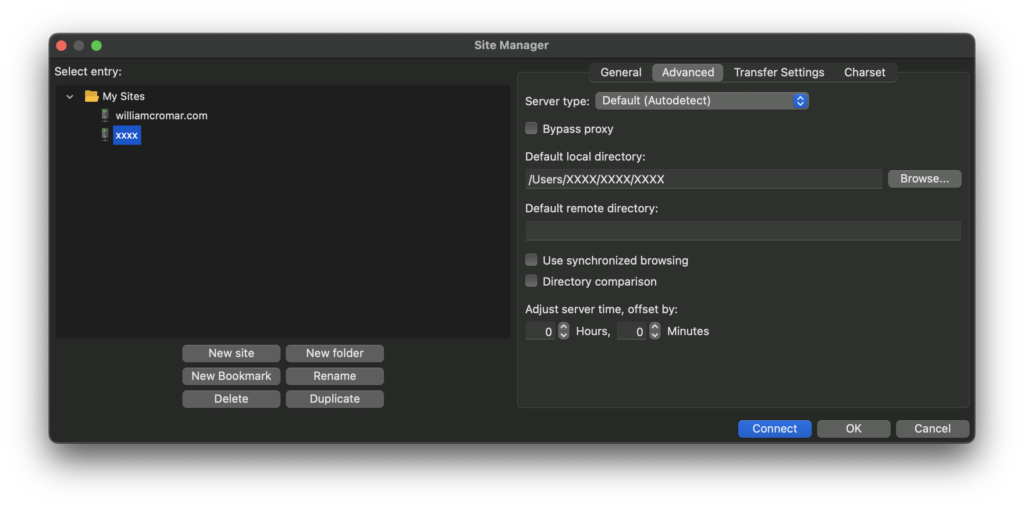Click the williamcromar.com server icon
Screen dimensions: 1024x508
pos(105,116)
